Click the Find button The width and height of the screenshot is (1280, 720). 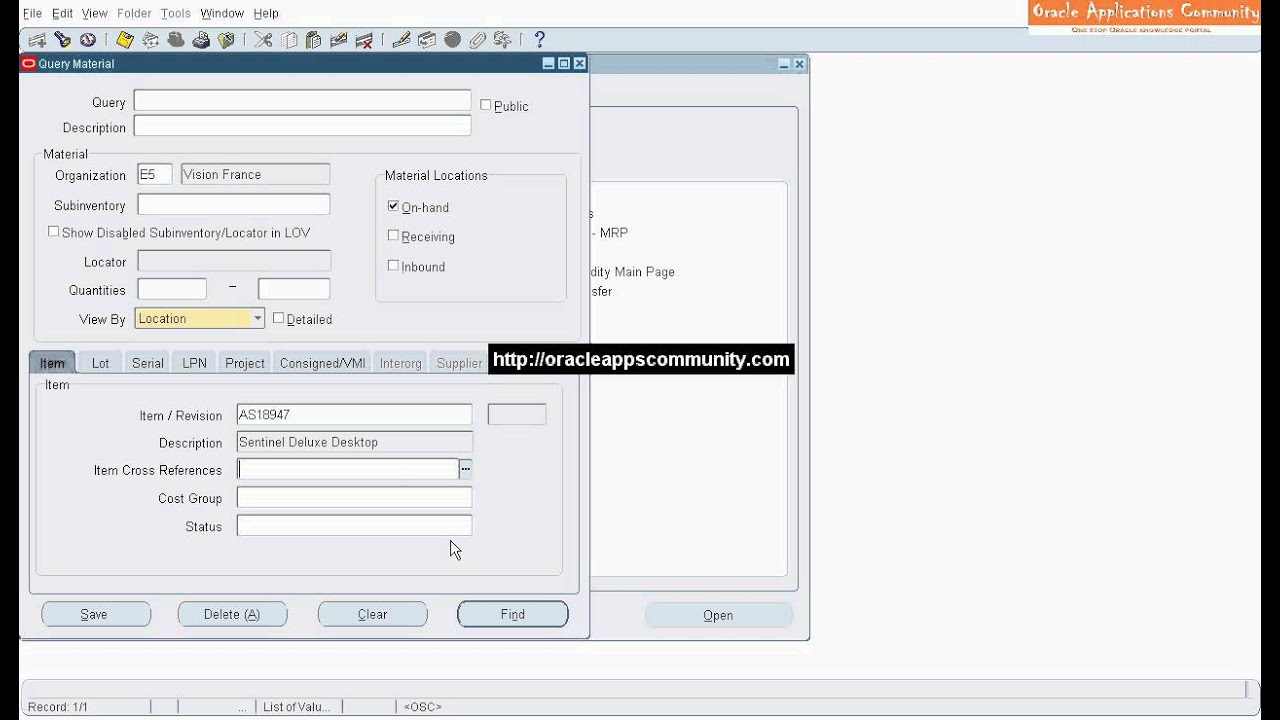coord(512,614)
